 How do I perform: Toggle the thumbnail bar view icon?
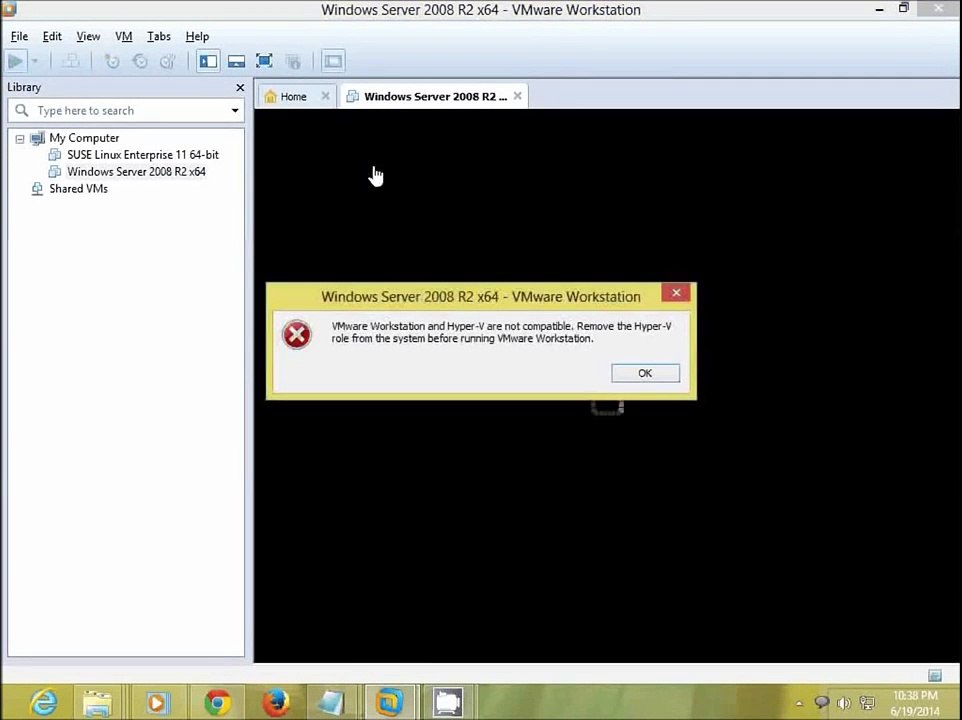(236, 61)
